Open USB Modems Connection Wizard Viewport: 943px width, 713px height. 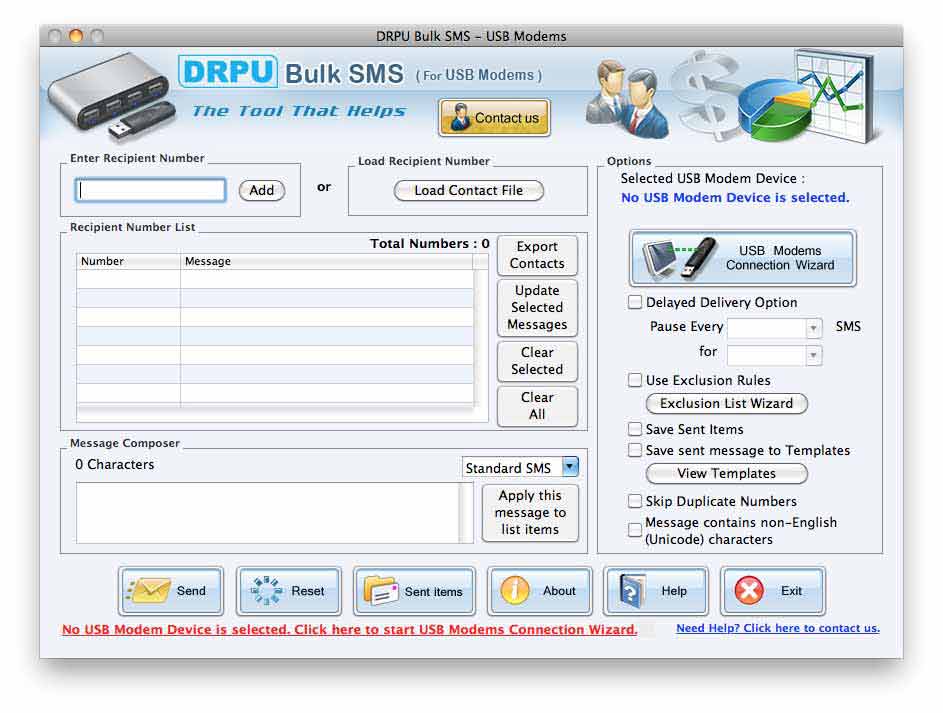[743, 258]
